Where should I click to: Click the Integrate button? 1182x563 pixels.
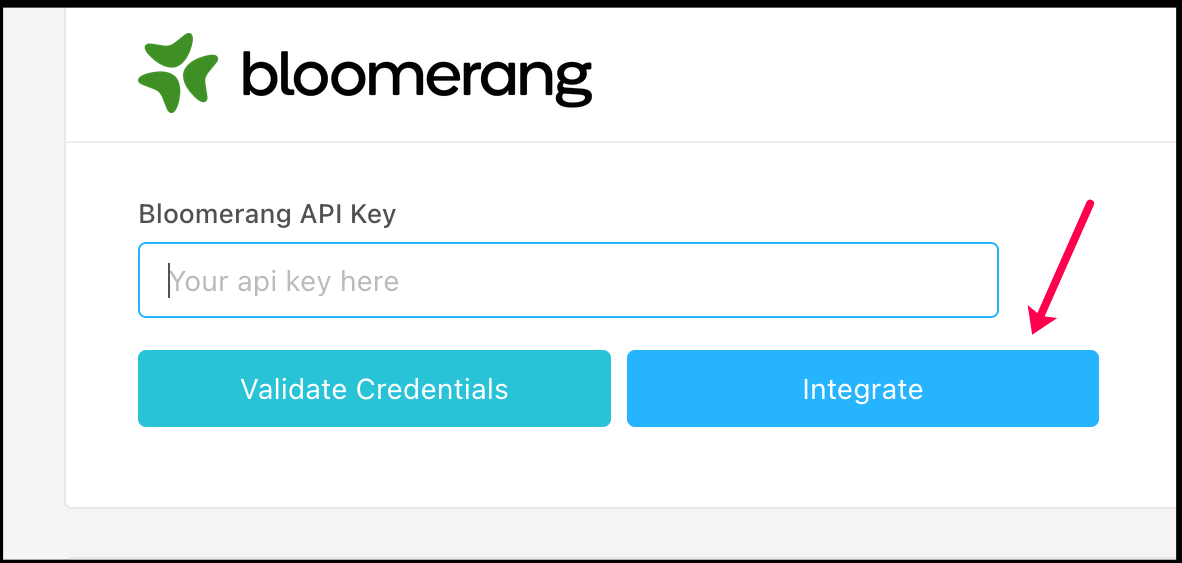[x=862, y=389]
